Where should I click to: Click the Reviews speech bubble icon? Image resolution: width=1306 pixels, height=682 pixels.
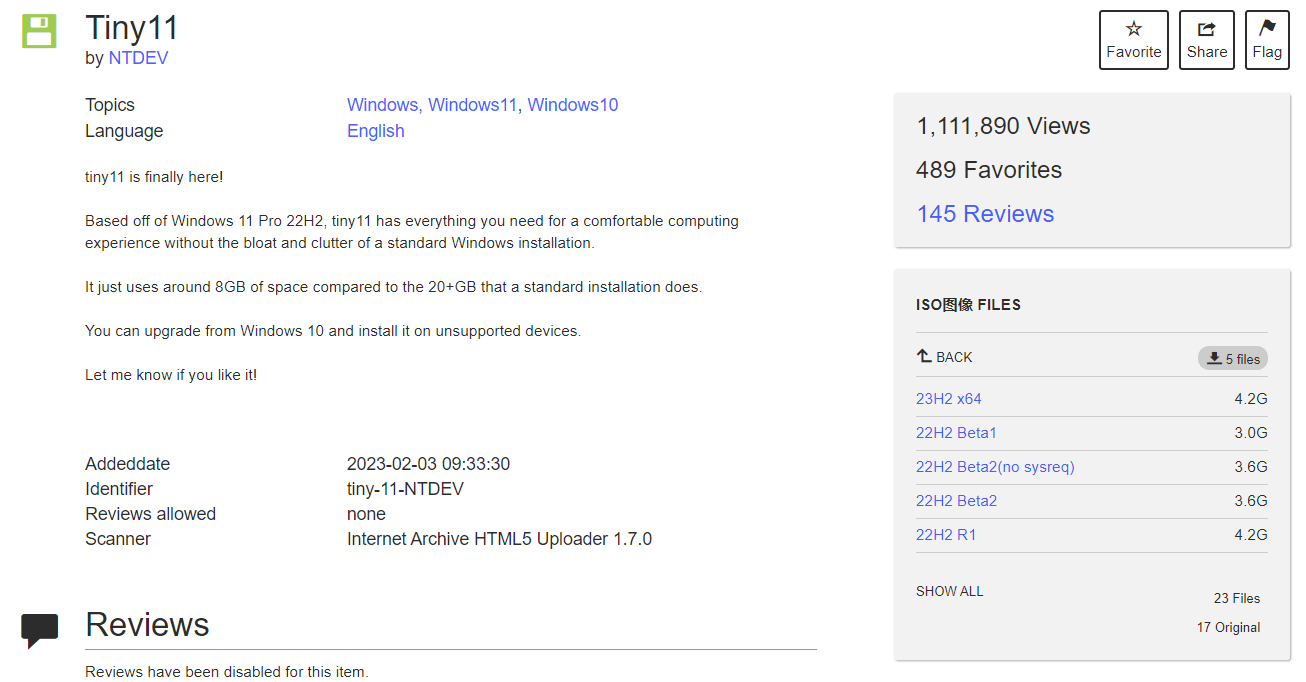click(40, 630)
